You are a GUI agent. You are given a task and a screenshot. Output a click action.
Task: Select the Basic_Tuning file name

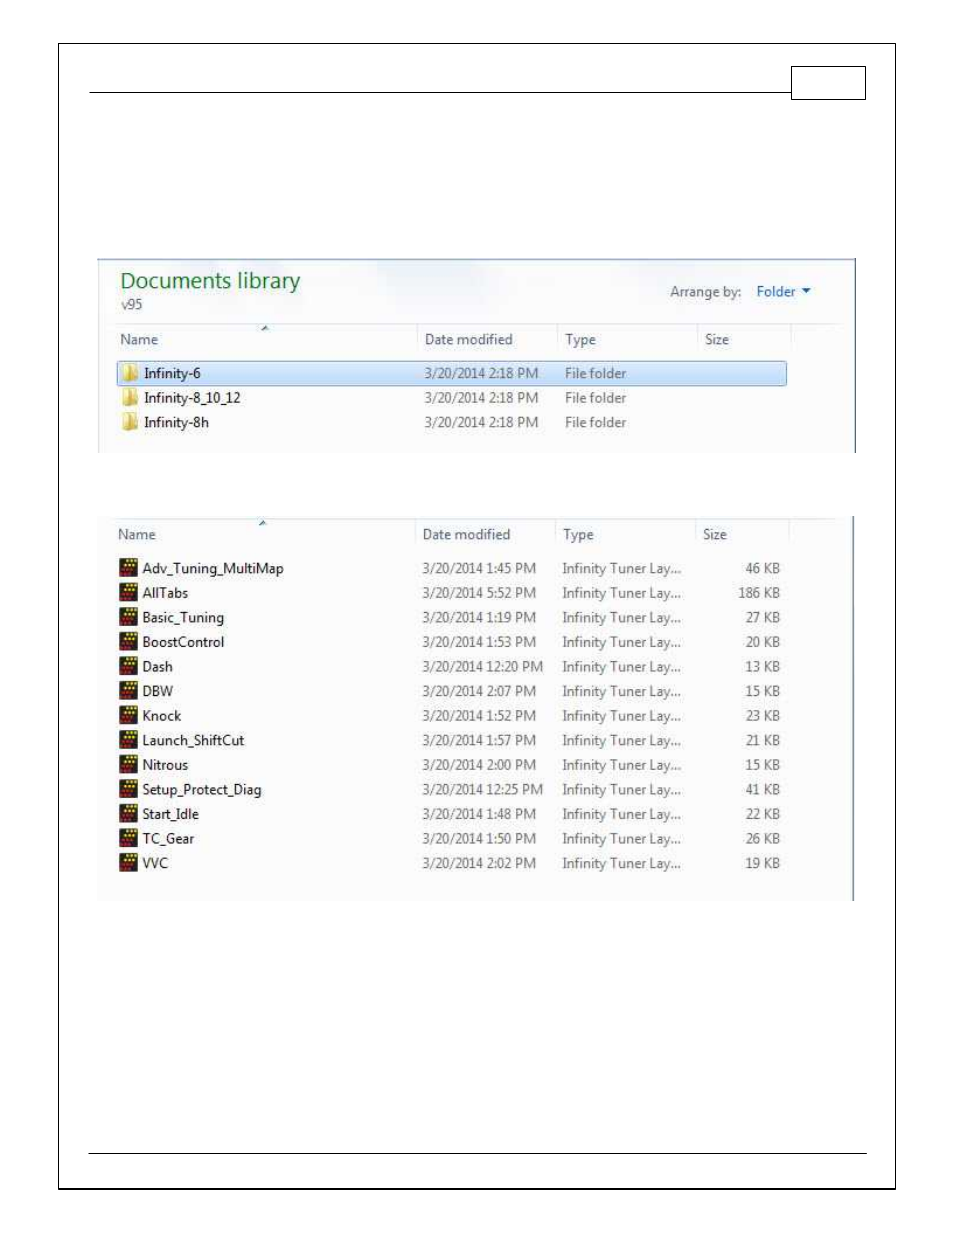[183, 618]
